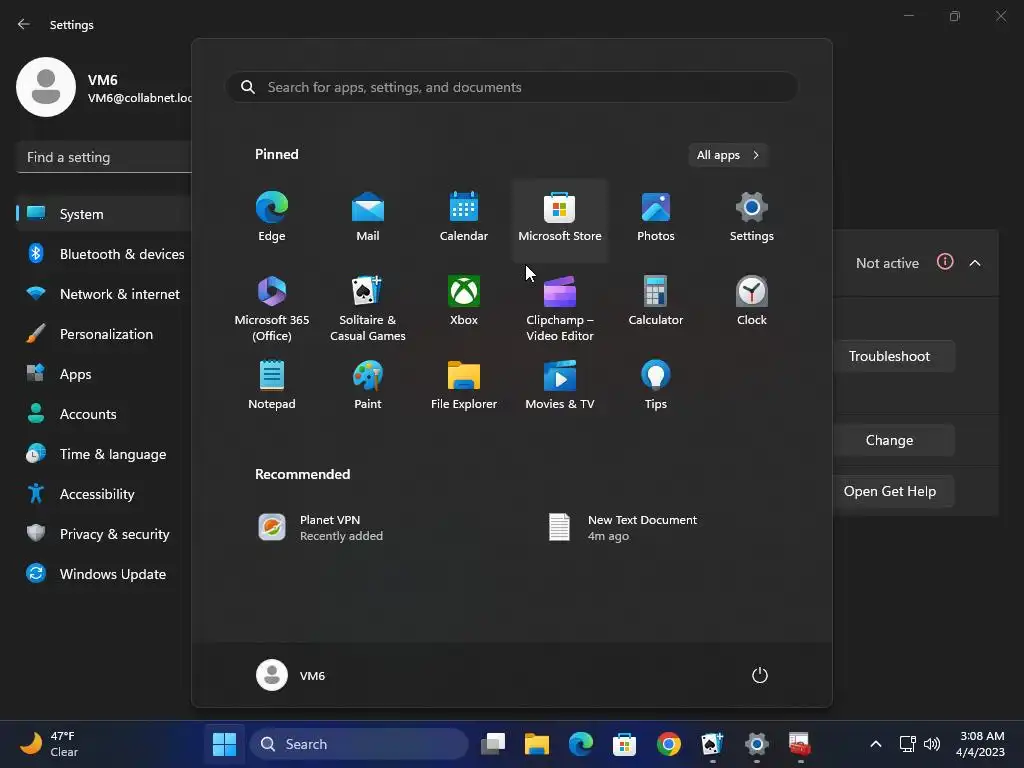
Task: Click the power button in Start menu
Action: [760, 675]
